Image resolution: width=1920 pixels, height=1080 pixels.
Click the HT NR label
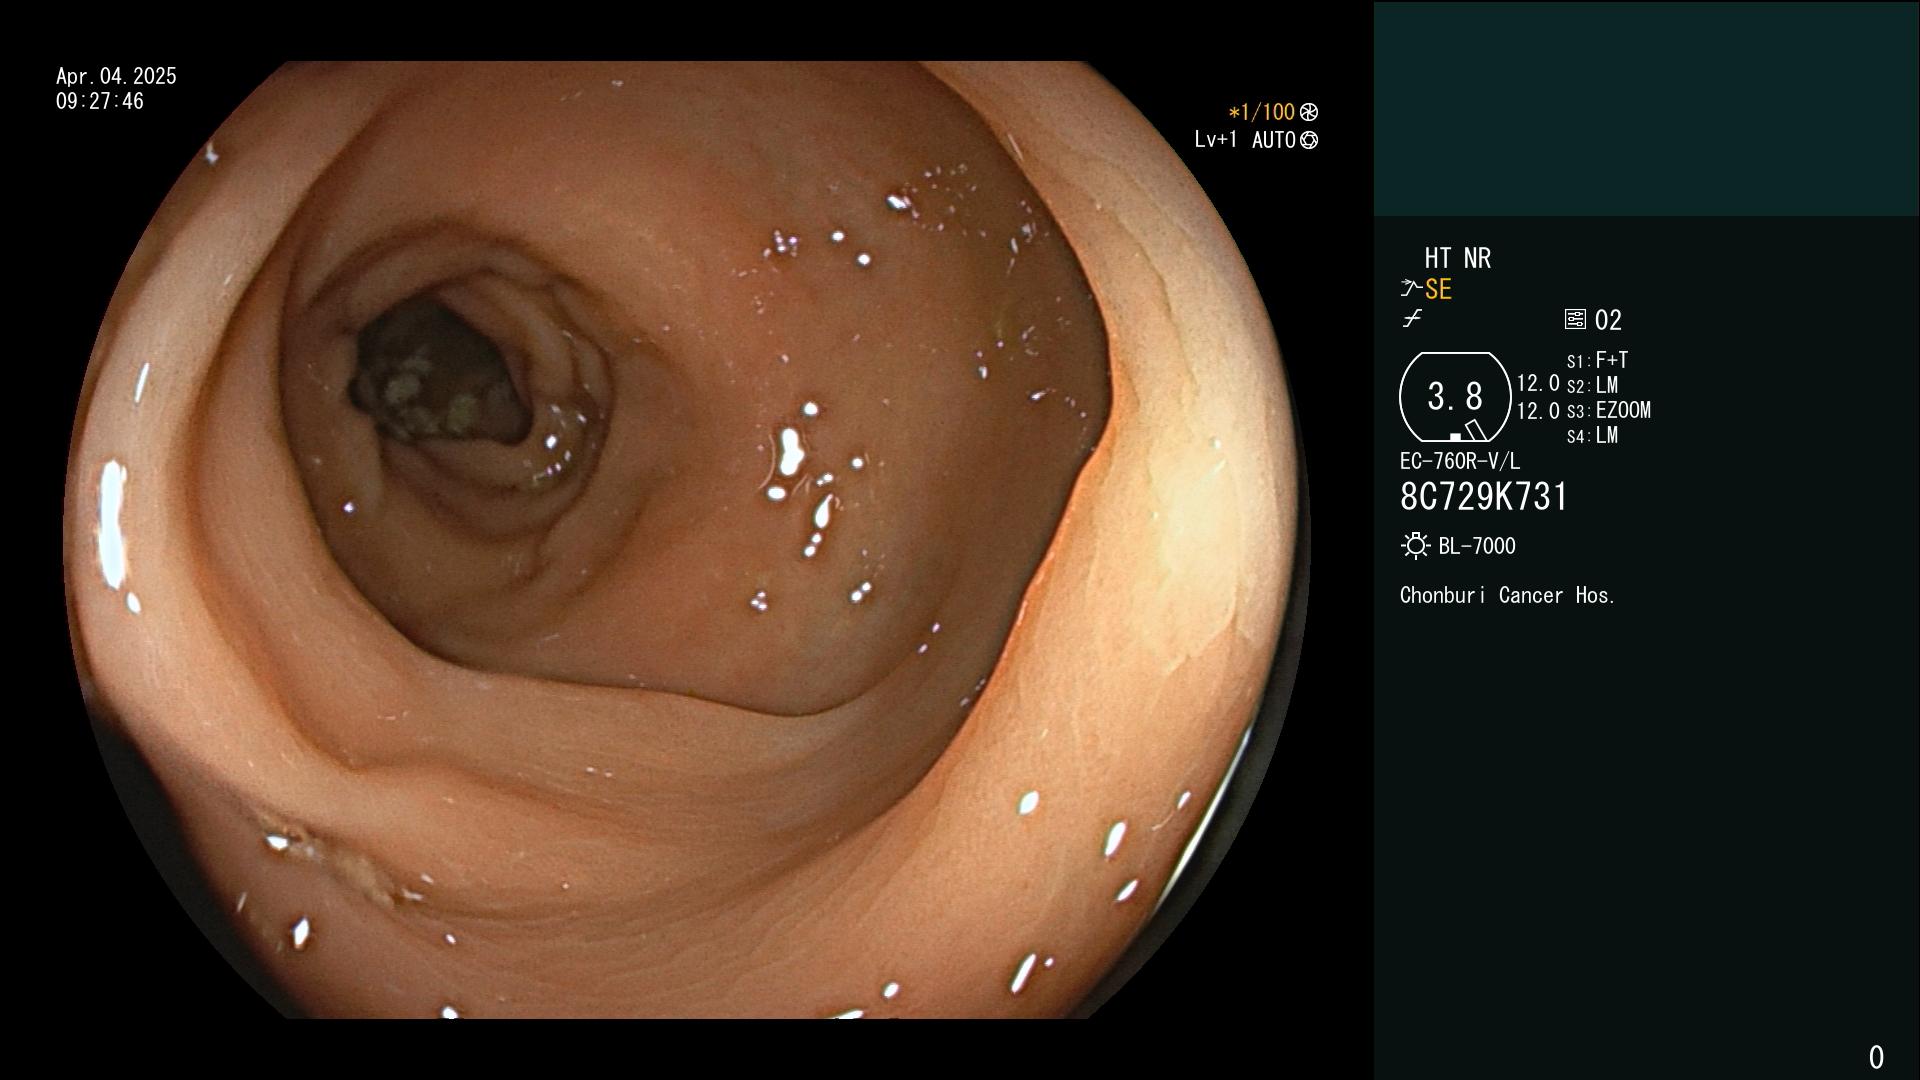pyautogui.click(x=1458, y=258)
